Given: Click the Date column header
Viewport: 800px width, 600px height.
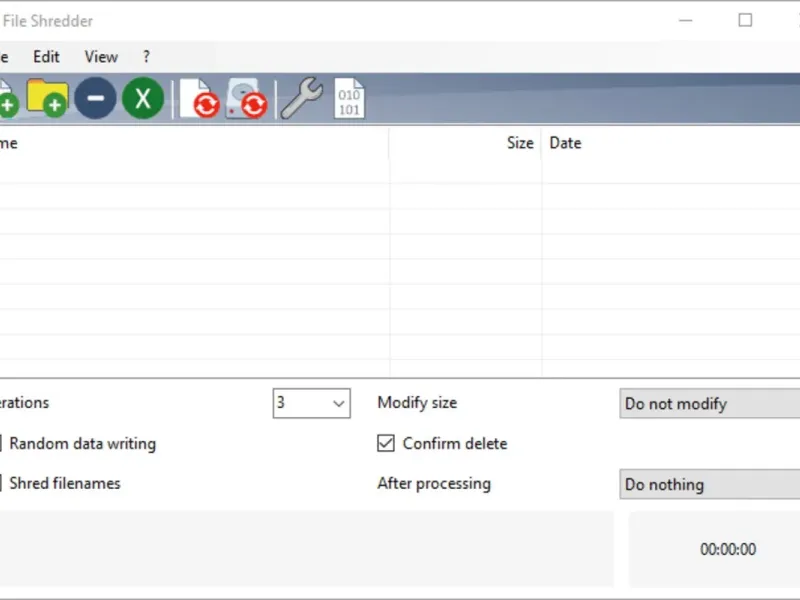Looking at the screenshot, I should [671, 143].
